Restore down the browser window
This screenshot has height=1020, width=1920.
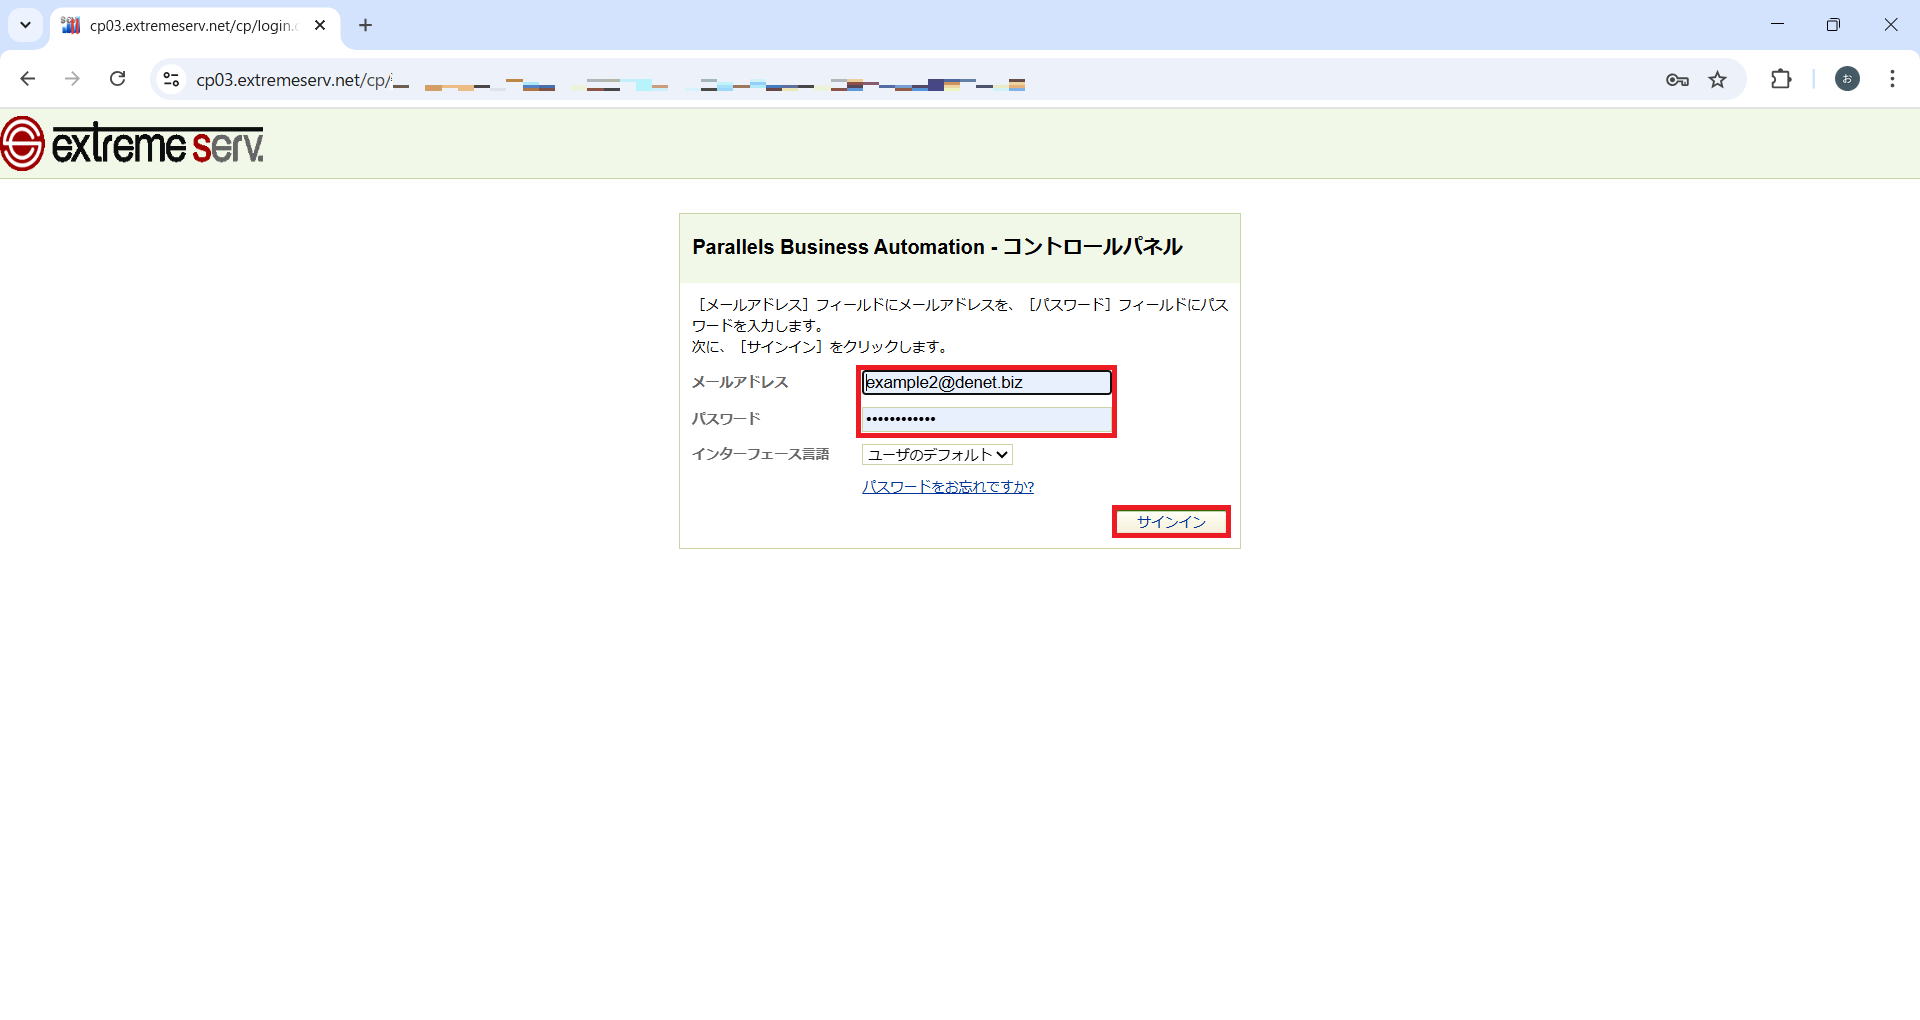1833,25
